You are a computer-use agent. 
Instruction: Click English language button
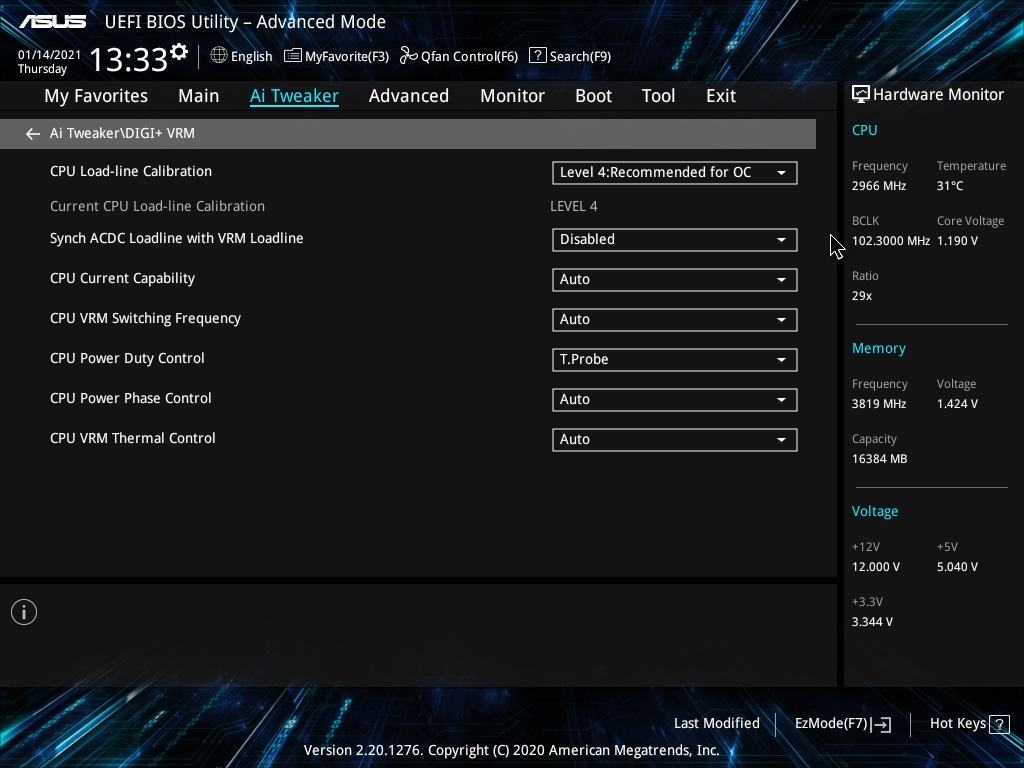242,56
